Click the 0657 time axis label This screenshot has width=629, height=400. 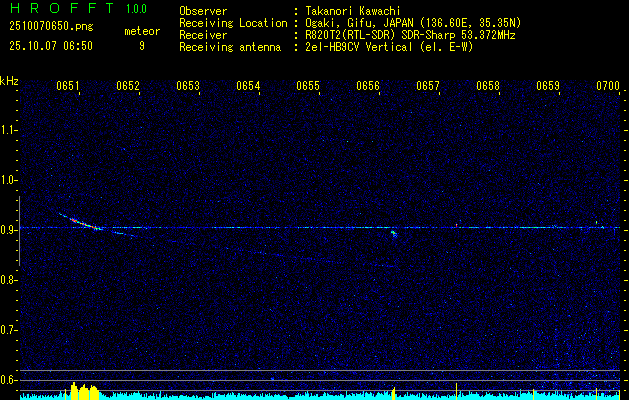tap(428, 86)
